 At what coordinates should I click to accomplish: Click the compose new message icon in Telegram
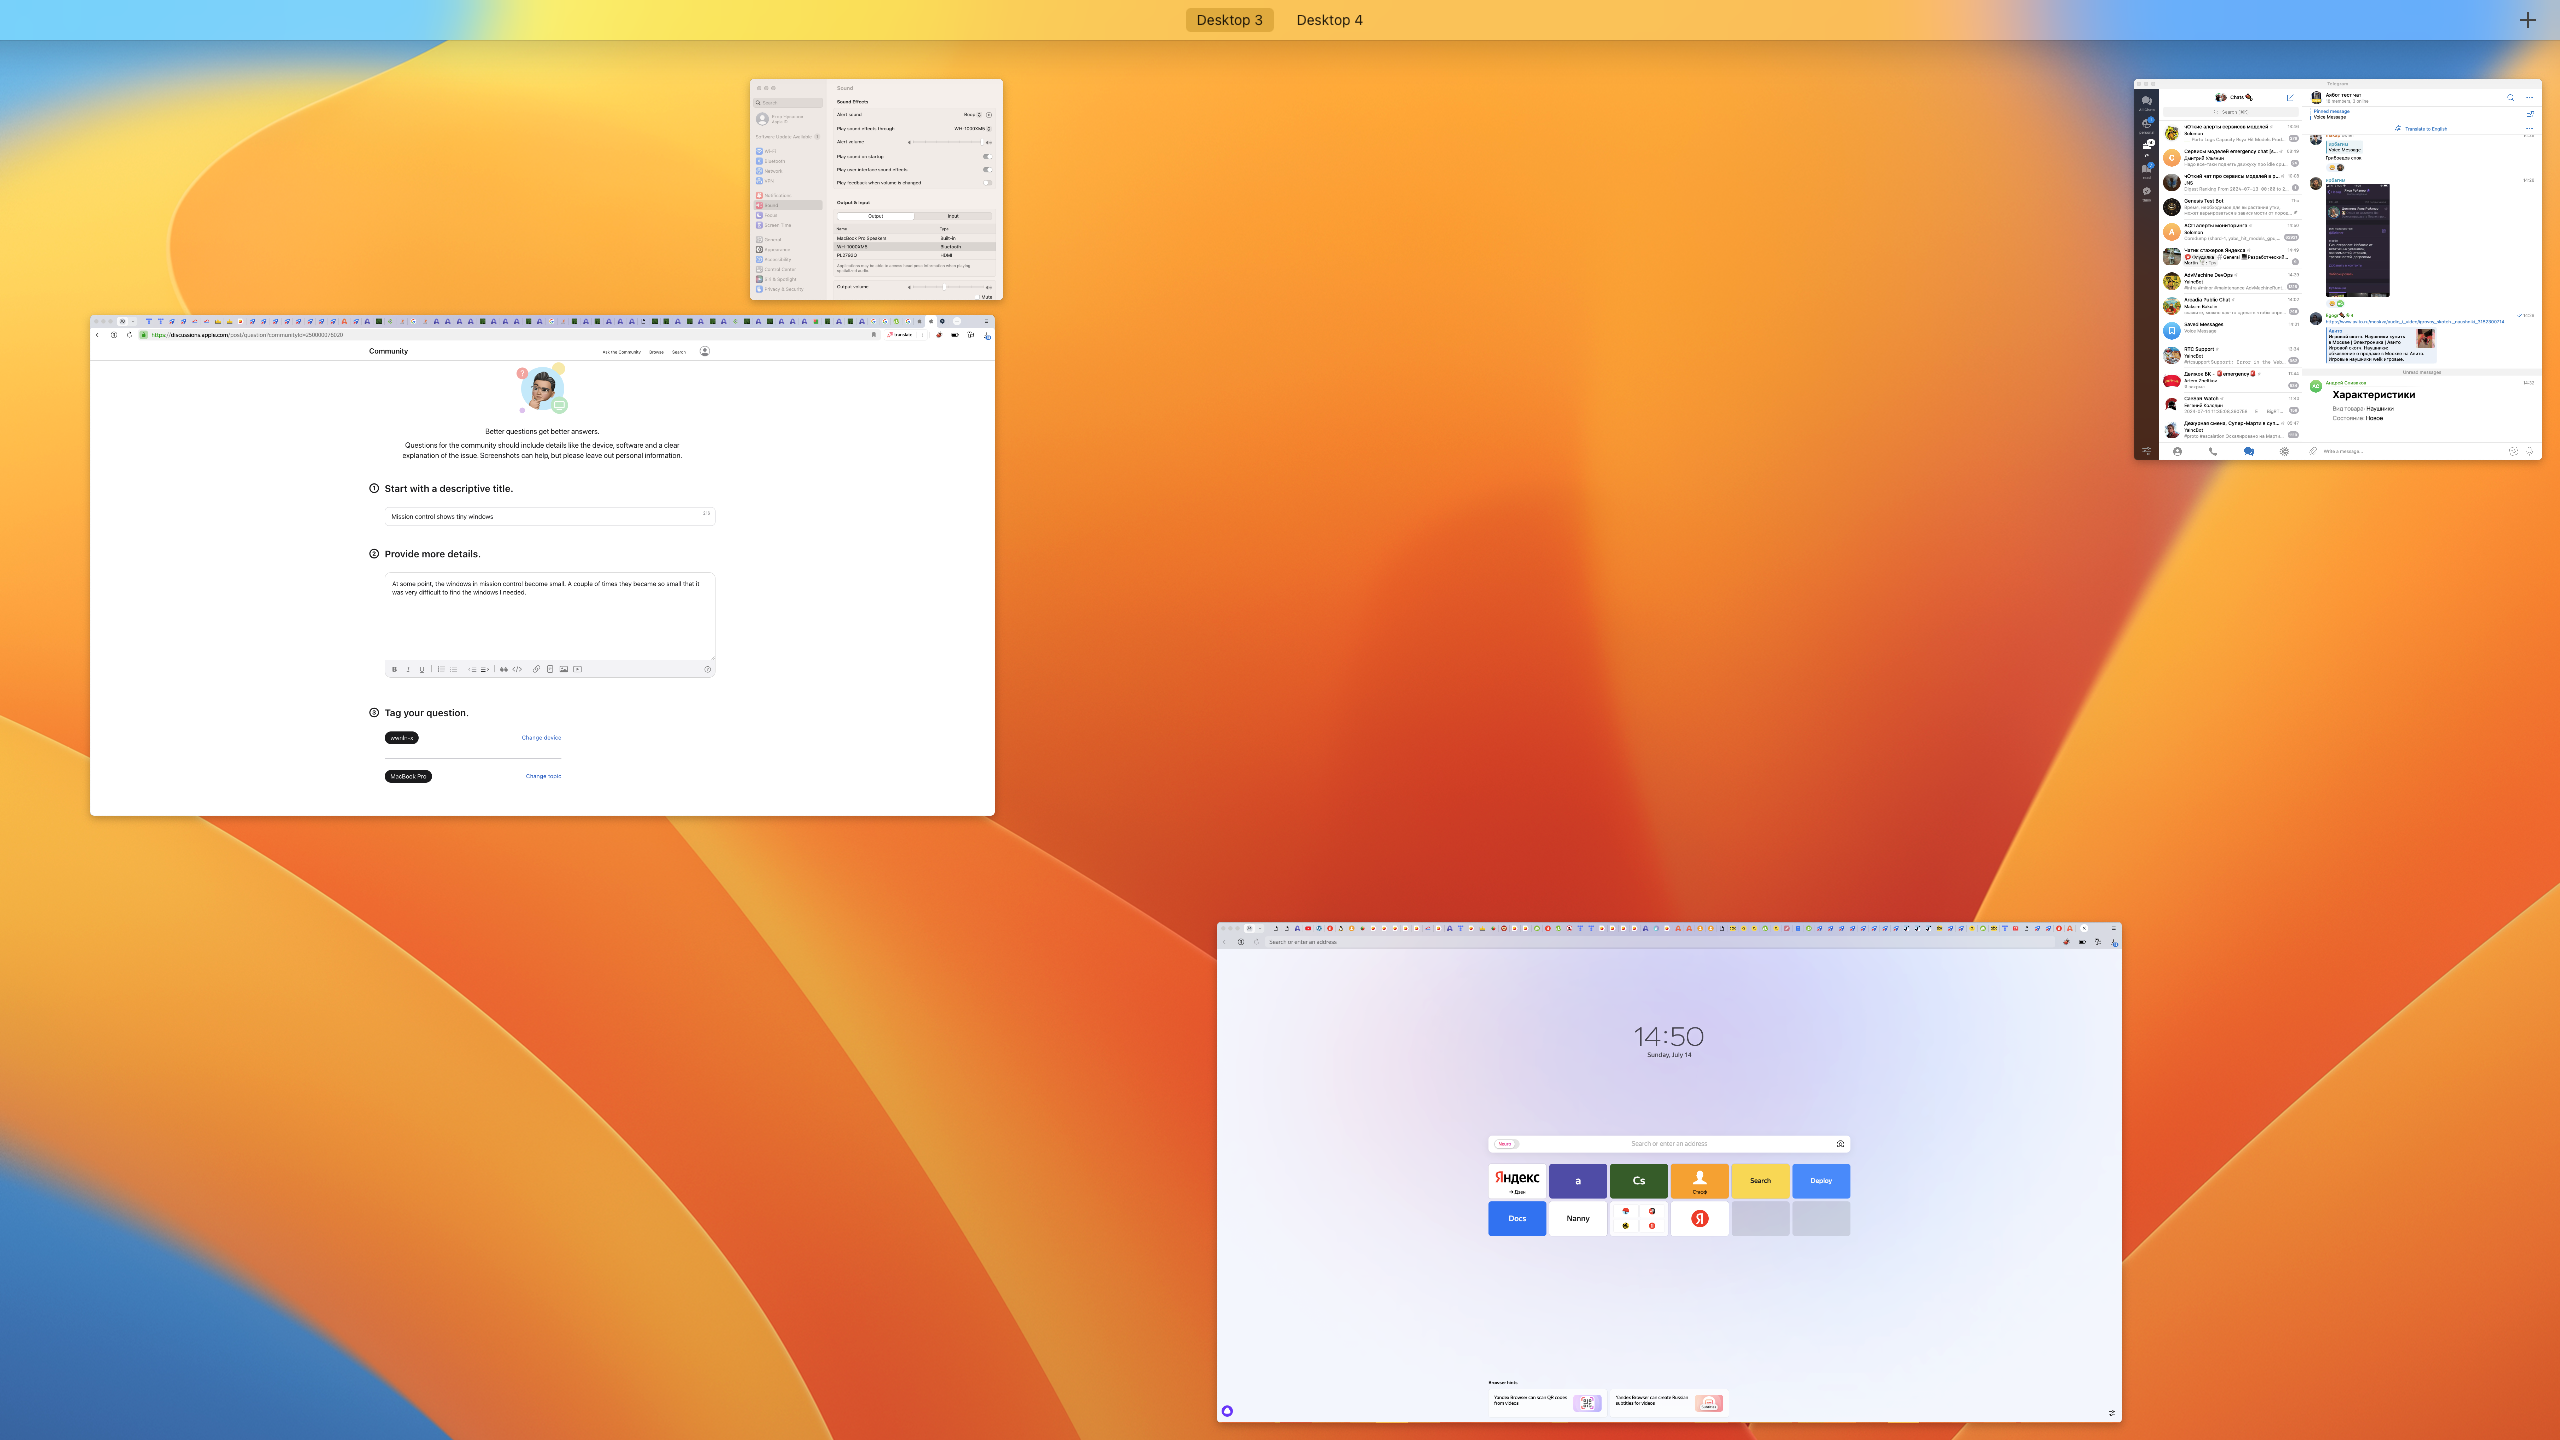tap(2290, 97)
